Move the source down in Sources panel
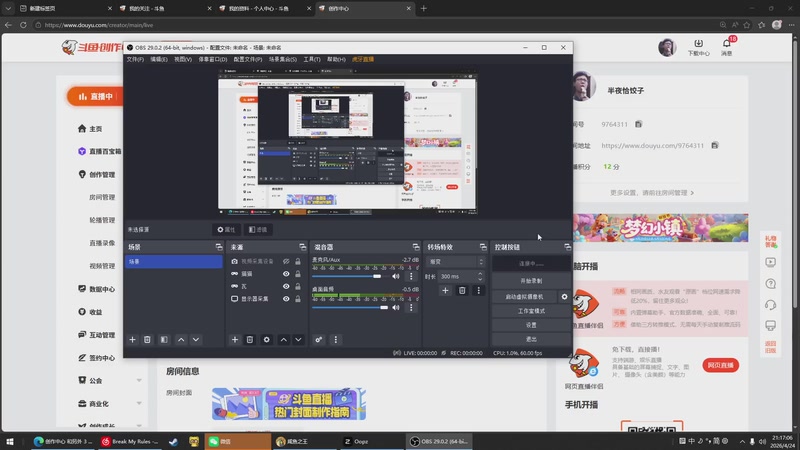Screen dimensions: 800x450 (x=298, y=340)
